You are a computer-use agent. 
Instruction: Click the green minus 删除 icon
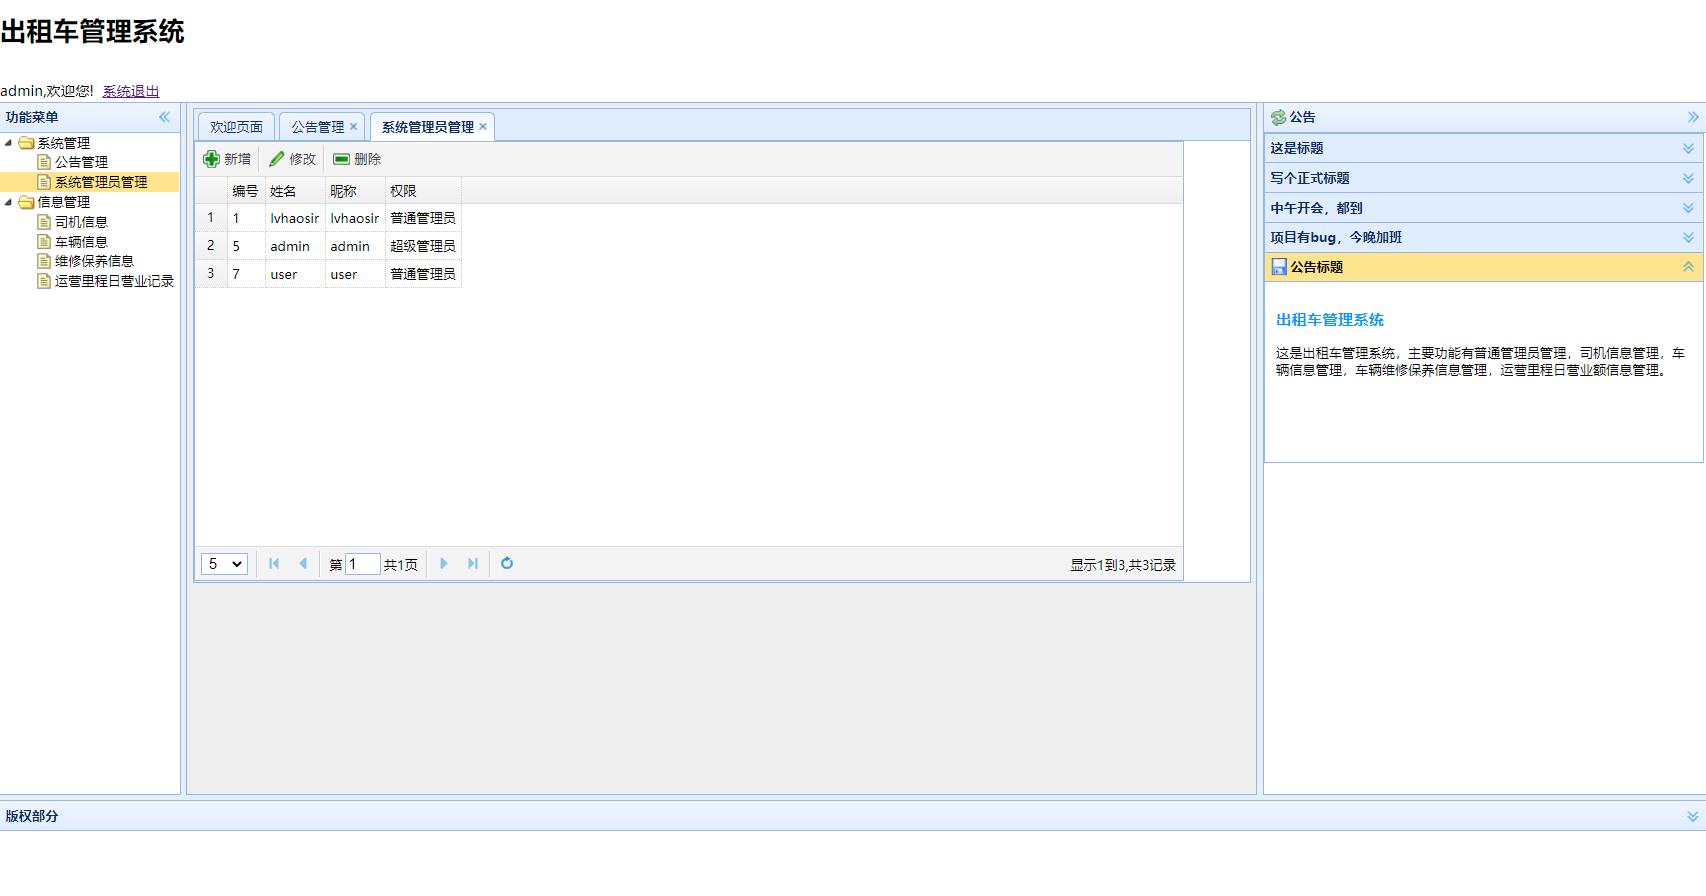coord(341,159)
